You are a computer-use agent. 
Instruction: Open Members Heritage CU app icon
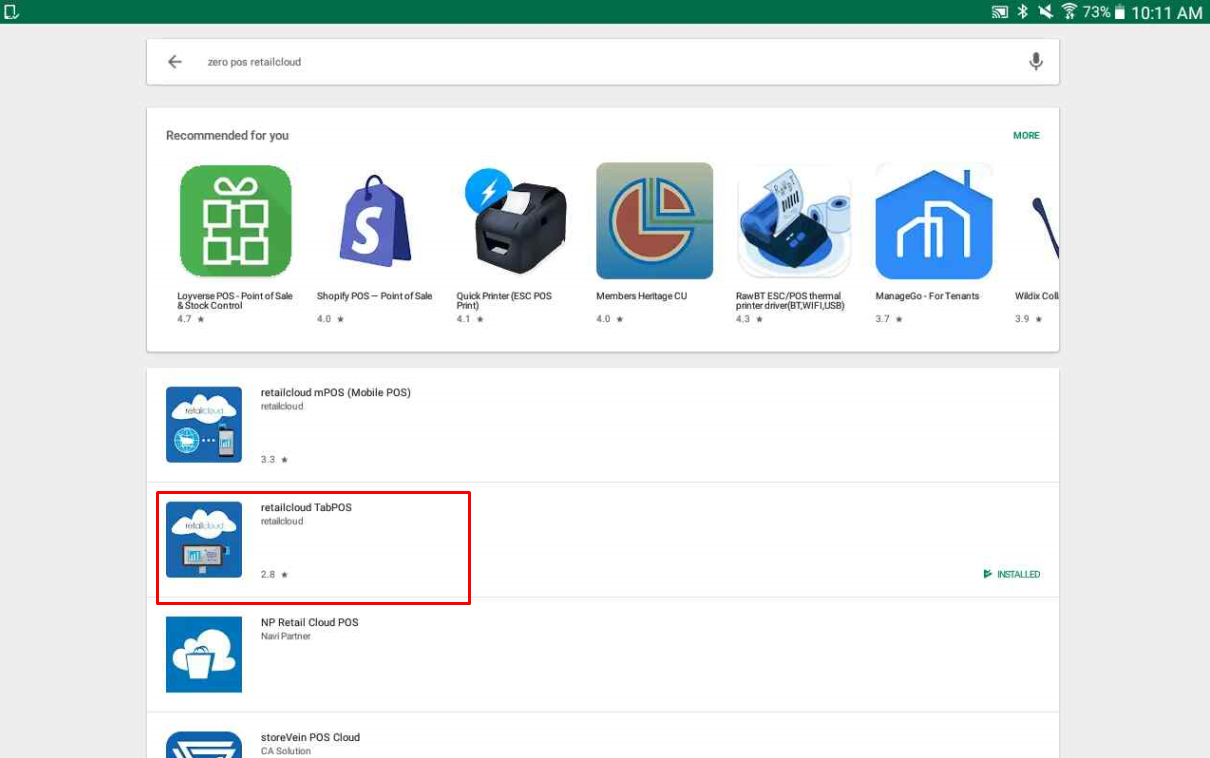pyautogui.click(x=654, y=221)
